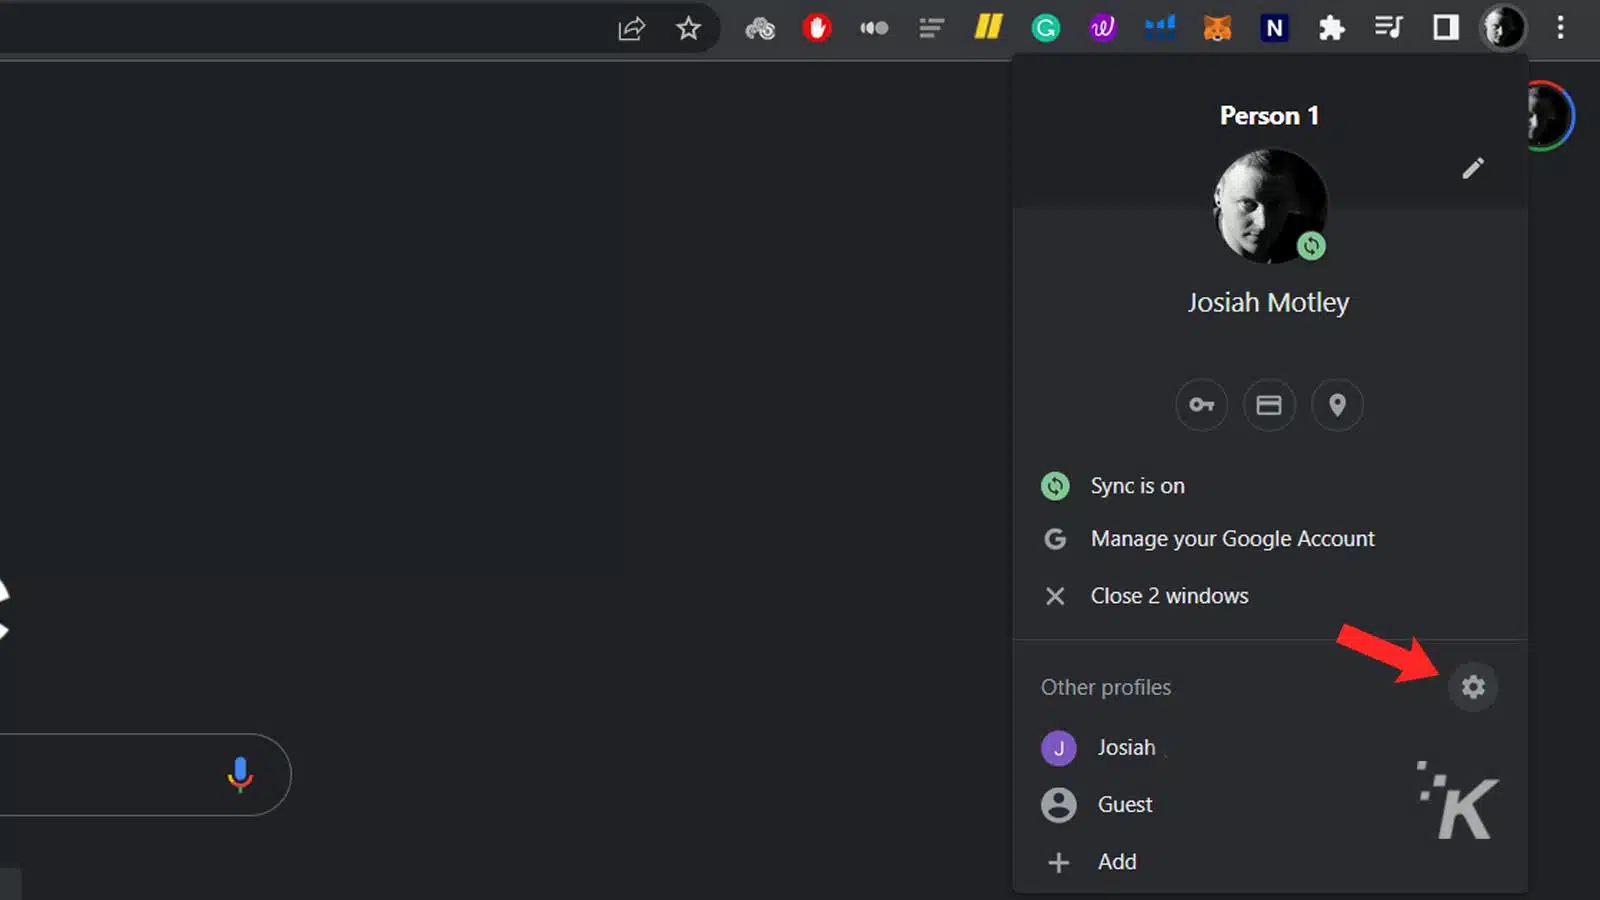Click Close 2 windows option
This screenshot has width=1600, height=900.
click(1169, 595)
